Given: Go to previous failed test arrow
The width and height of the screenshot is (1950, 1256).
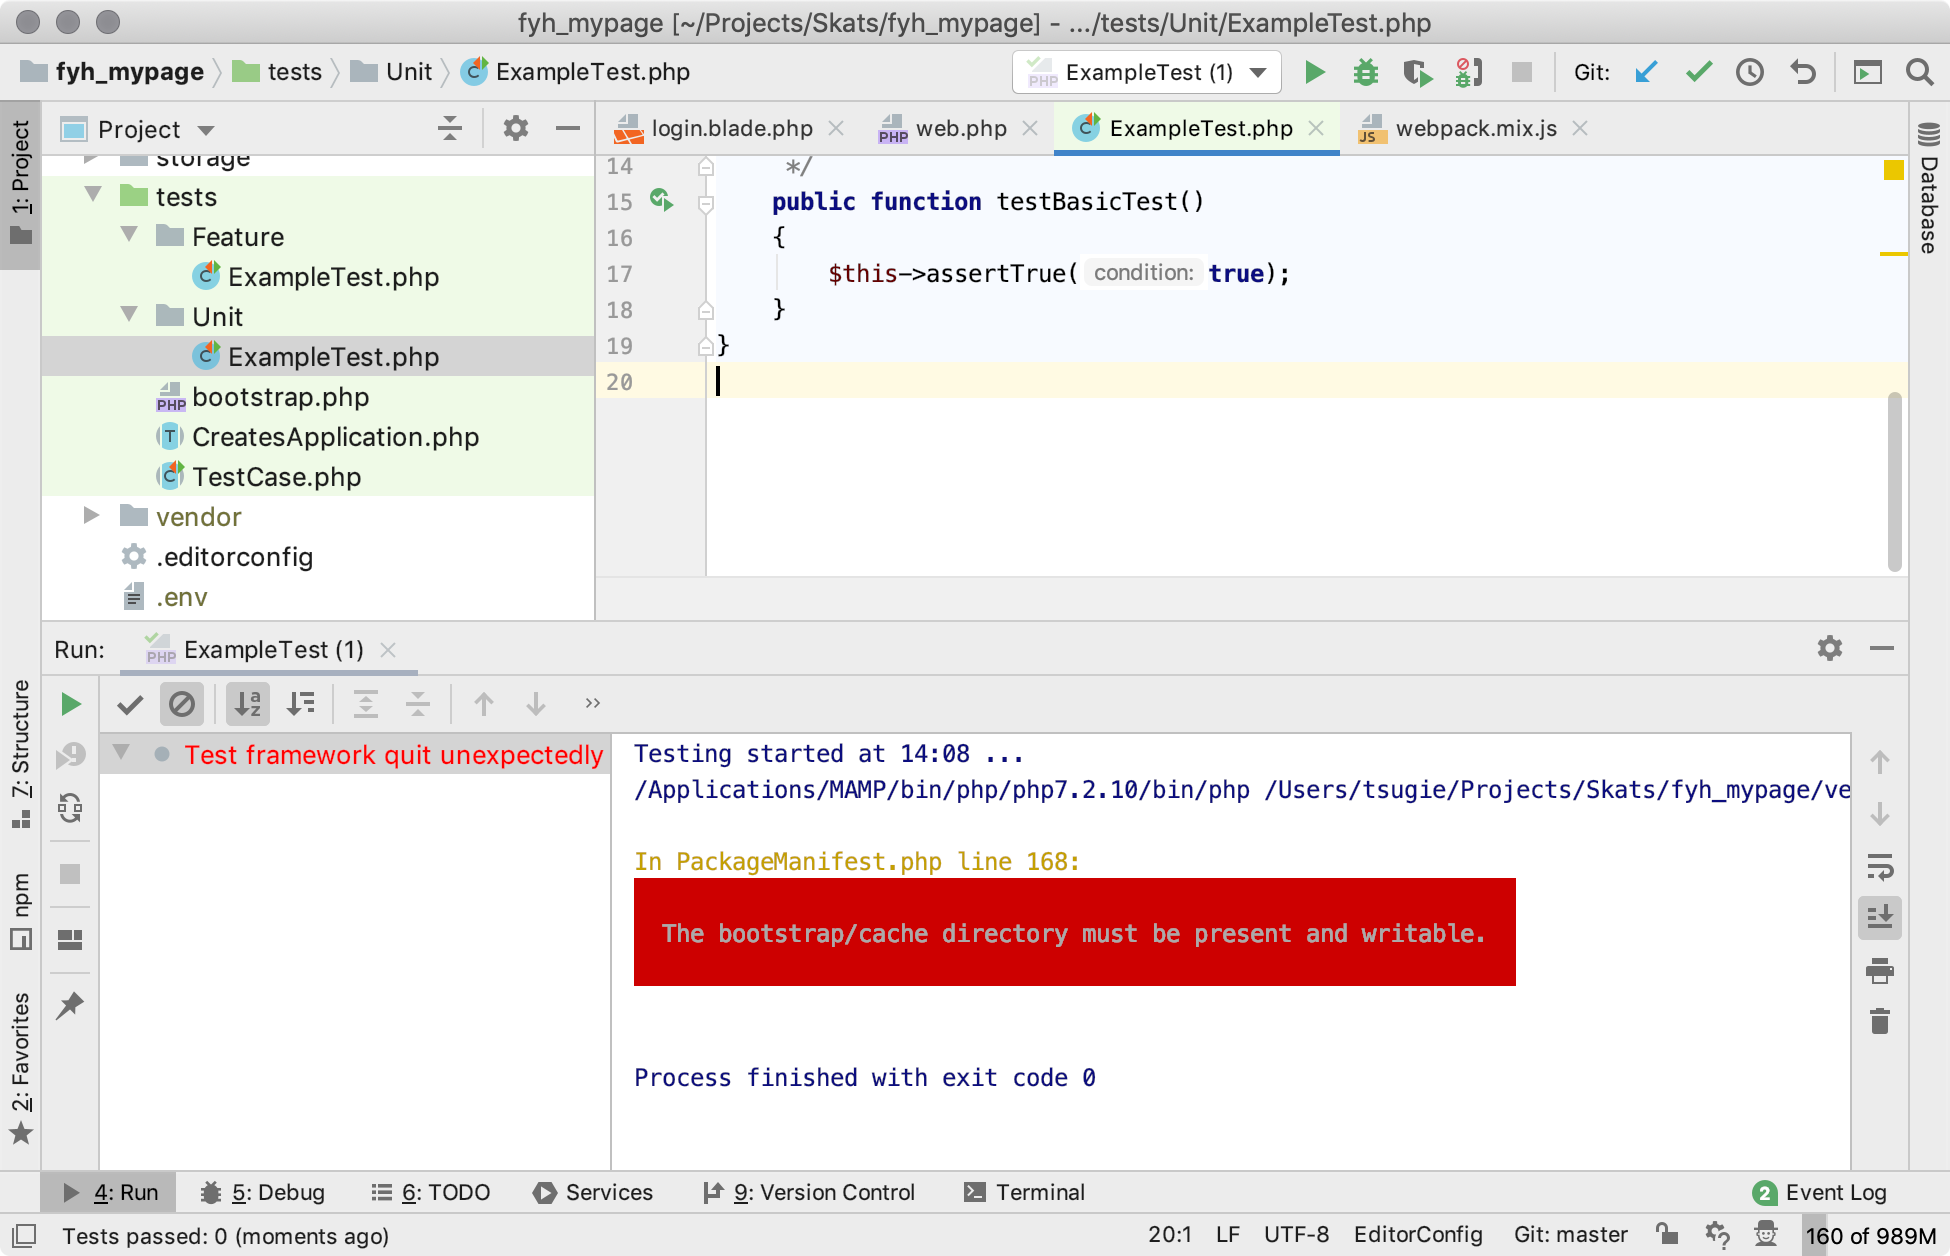Looking at the screenshot, I should click(x=484, y=704).
